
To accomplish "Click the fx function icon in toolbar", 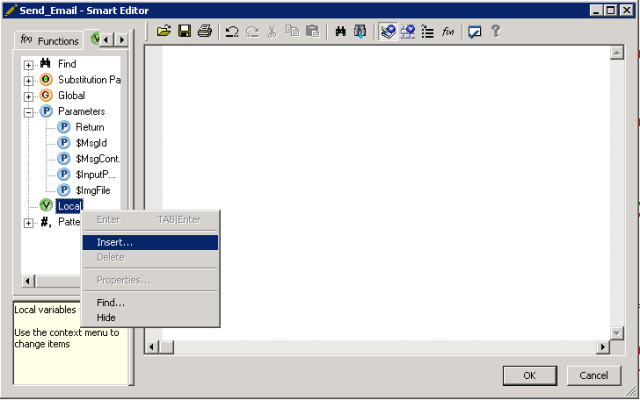I will pos(449,31).
